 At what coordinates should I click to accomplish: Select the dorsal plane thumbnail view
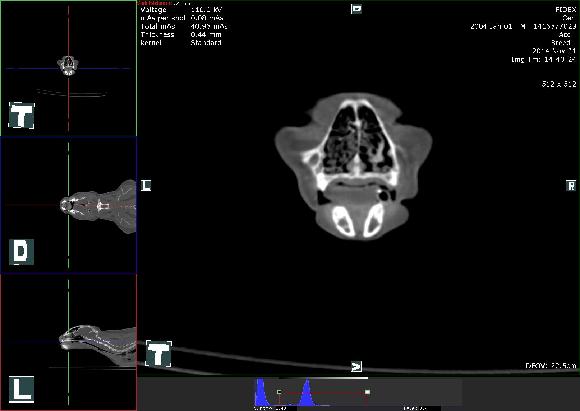coord(68,205)
